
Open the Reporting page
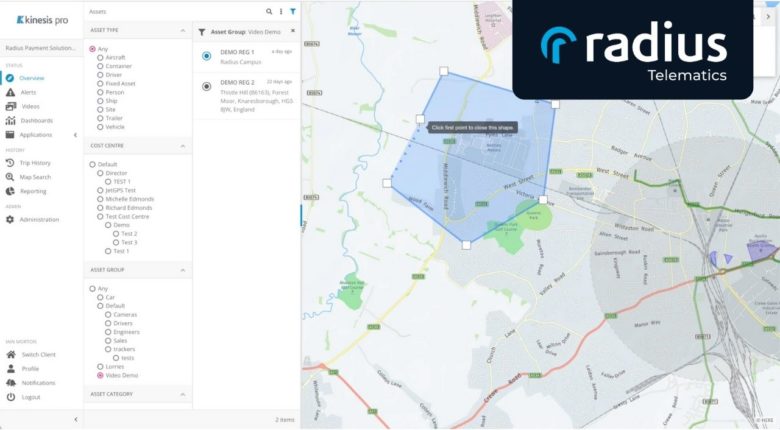point(33,191)
